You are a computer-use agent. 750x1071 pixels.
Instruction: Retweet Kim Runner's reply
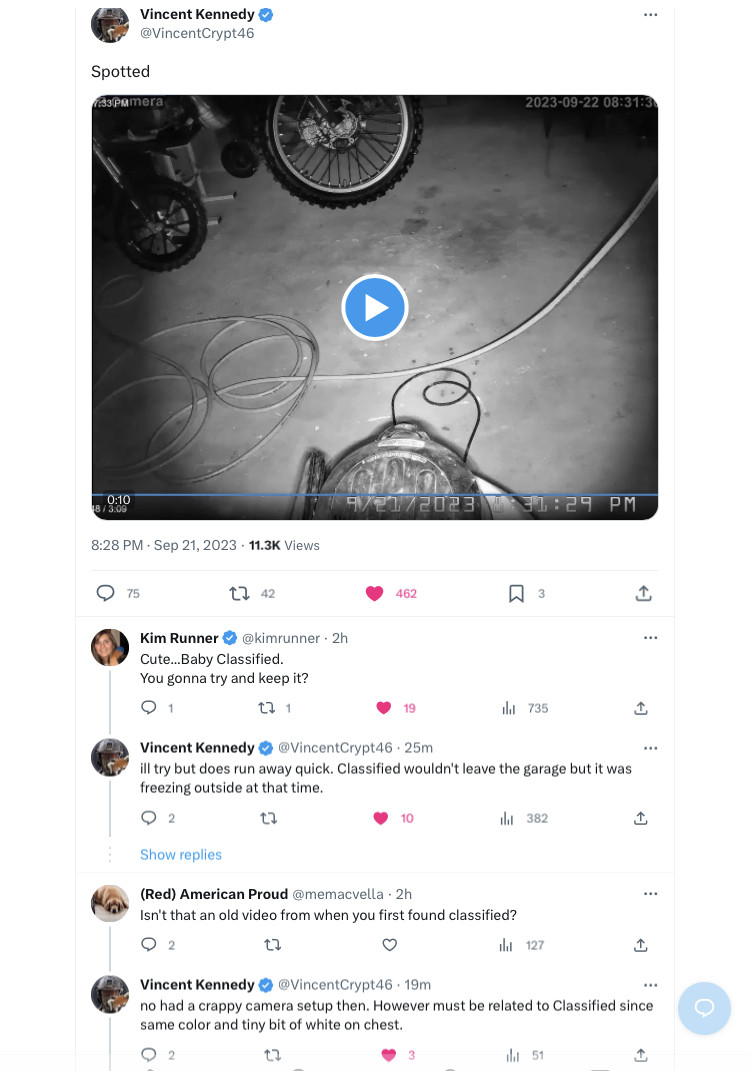pos(267,708)
